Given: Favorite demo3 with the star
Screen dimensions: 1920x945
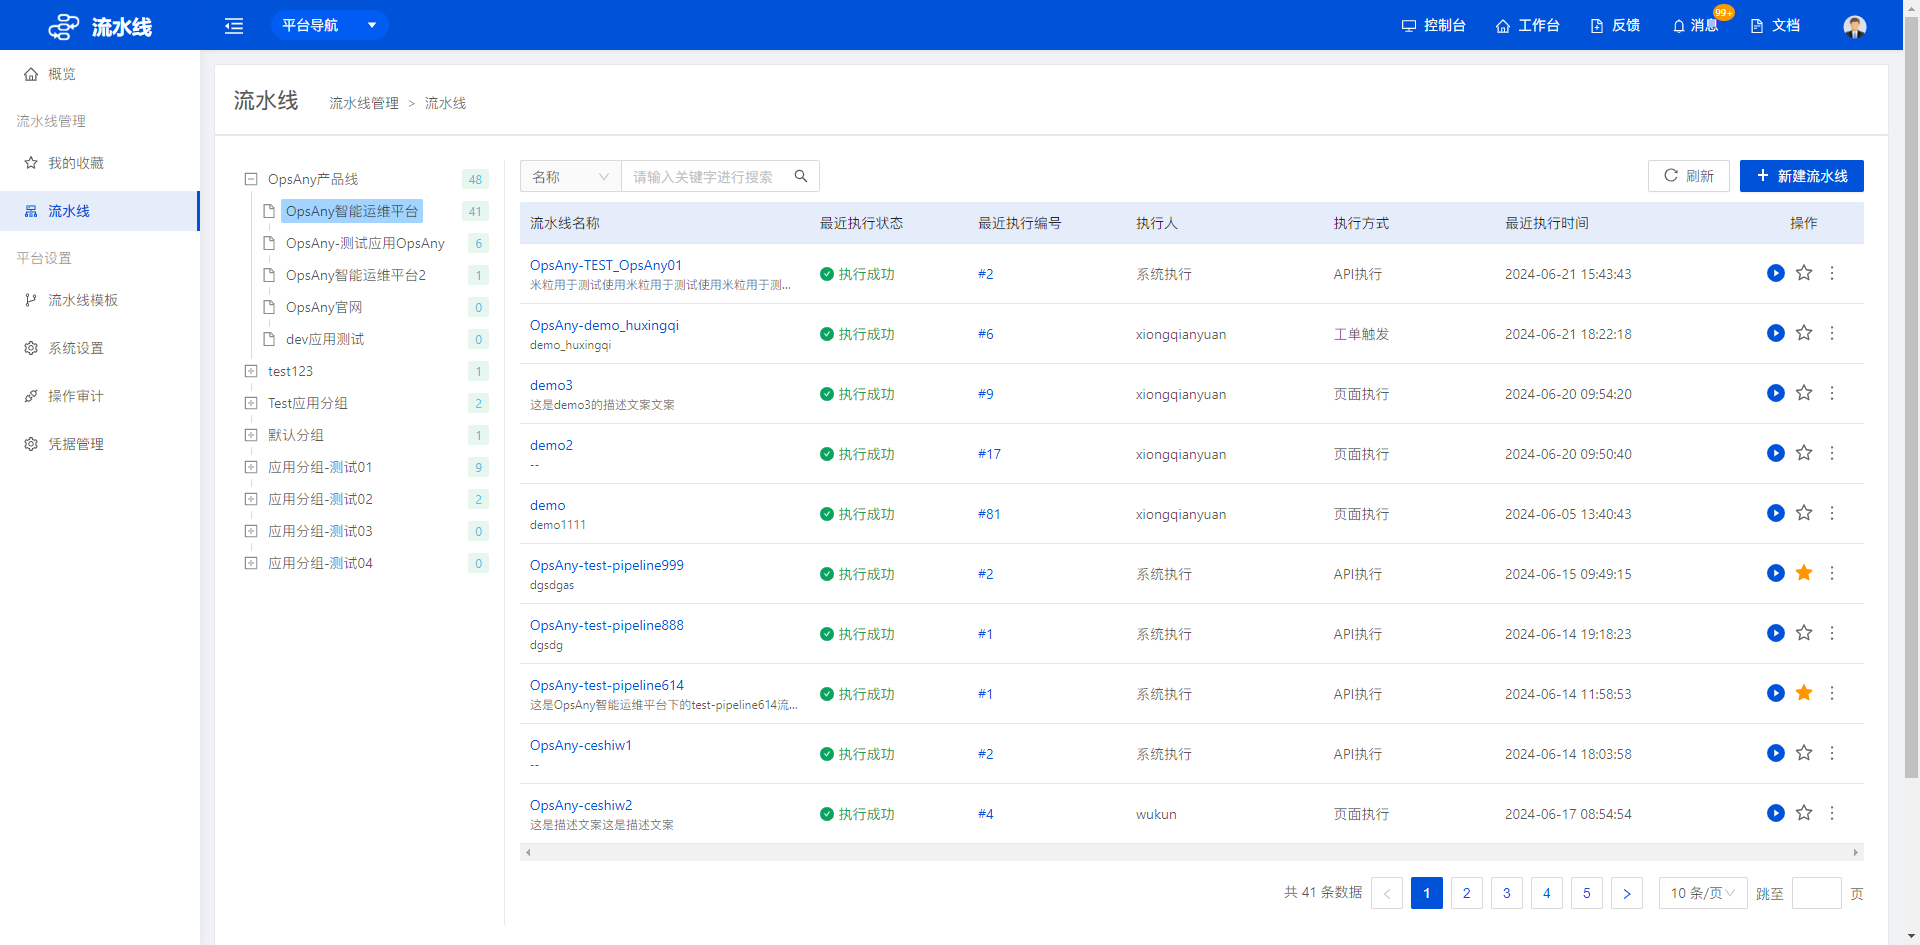Looking at the screenshot, I should point(1804,393).
